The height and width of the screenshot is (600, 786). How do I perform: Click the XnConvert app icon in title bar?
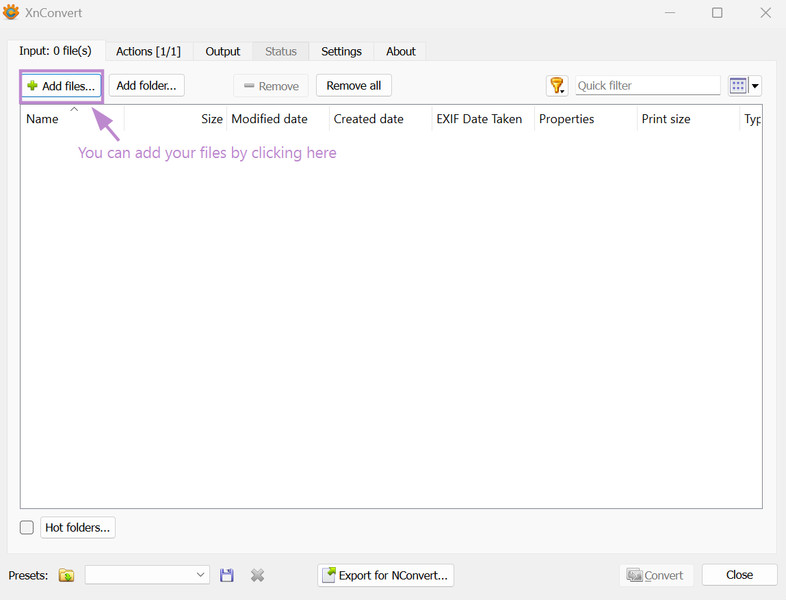click(x=11, y=12)
